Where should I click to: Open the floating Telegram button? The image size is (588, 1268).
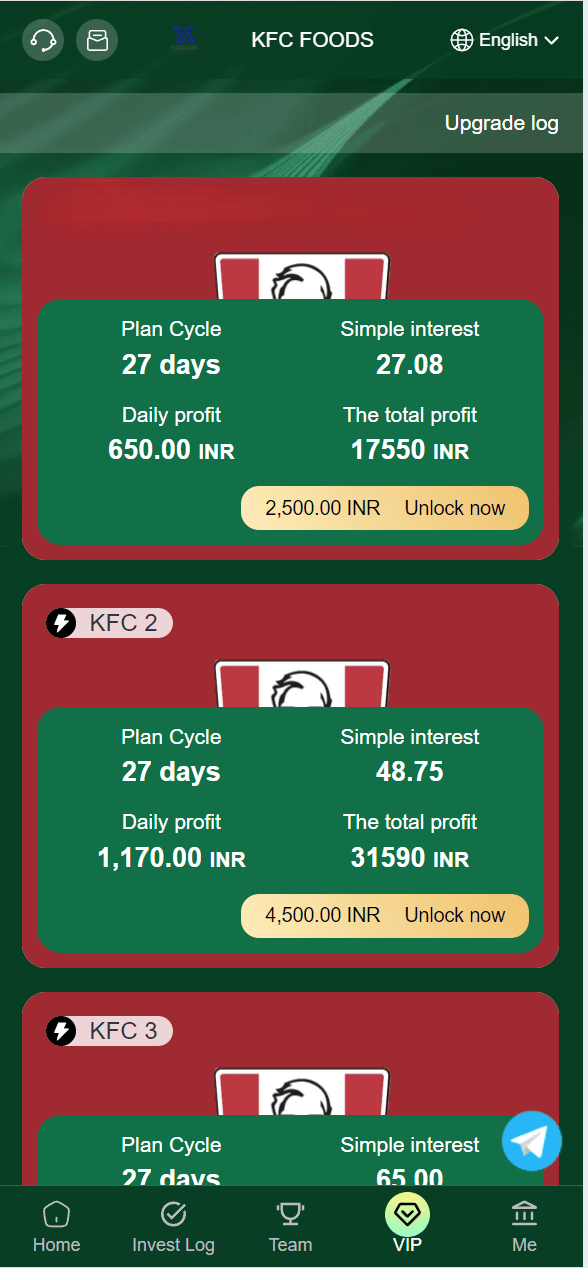[x=532, y=1141]
